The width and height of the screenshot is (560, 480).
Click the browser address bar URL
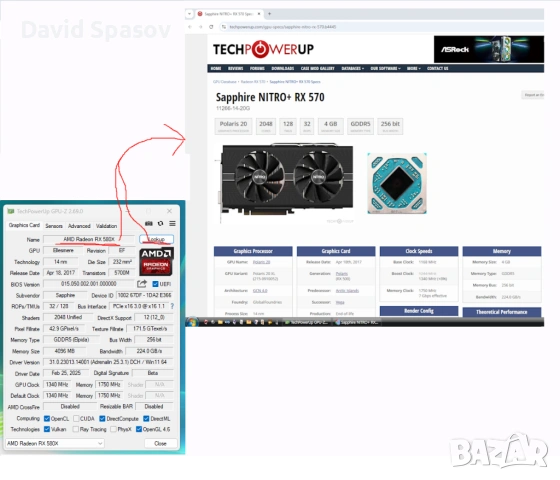282,27
